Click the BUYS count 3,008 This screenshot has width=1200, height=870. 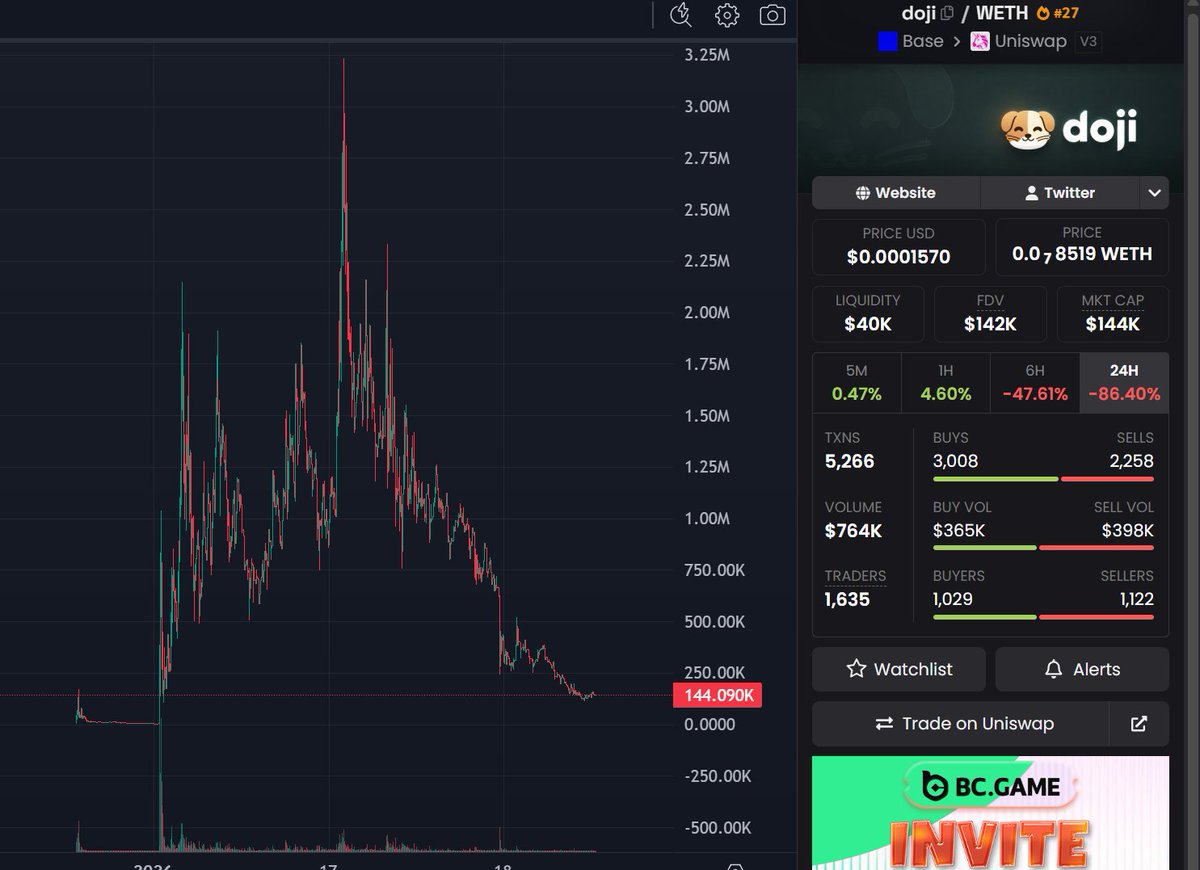coord(955,461)
